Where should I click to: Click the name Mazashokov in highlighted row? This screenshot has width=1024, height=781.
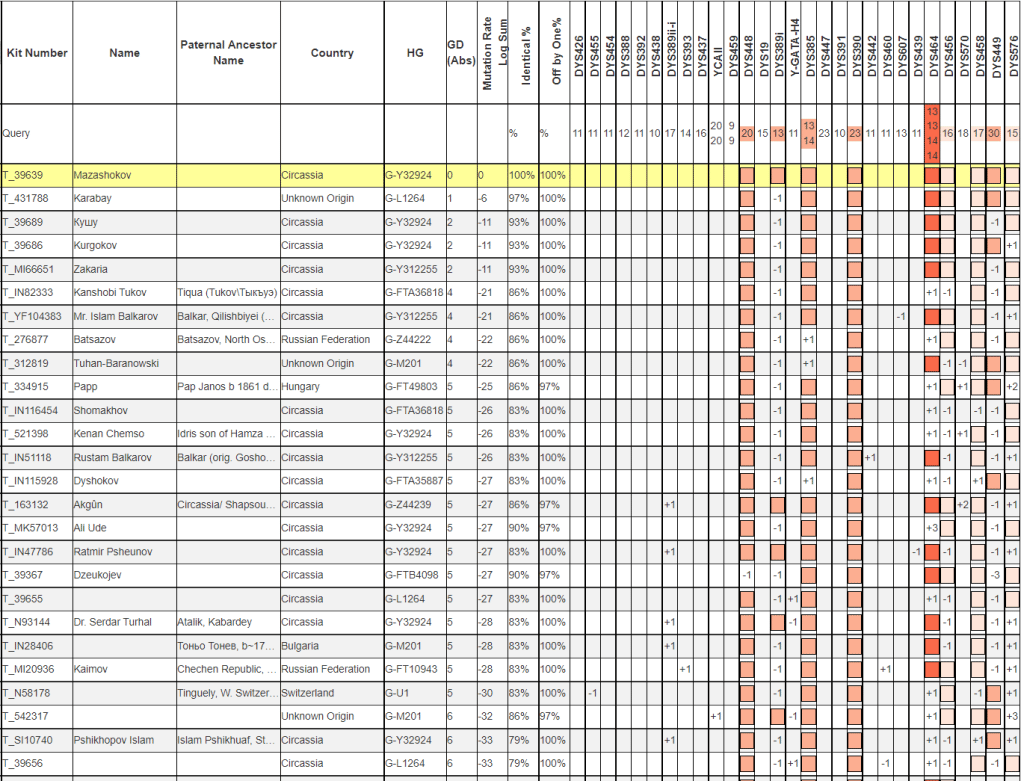[x=102, y=176]
